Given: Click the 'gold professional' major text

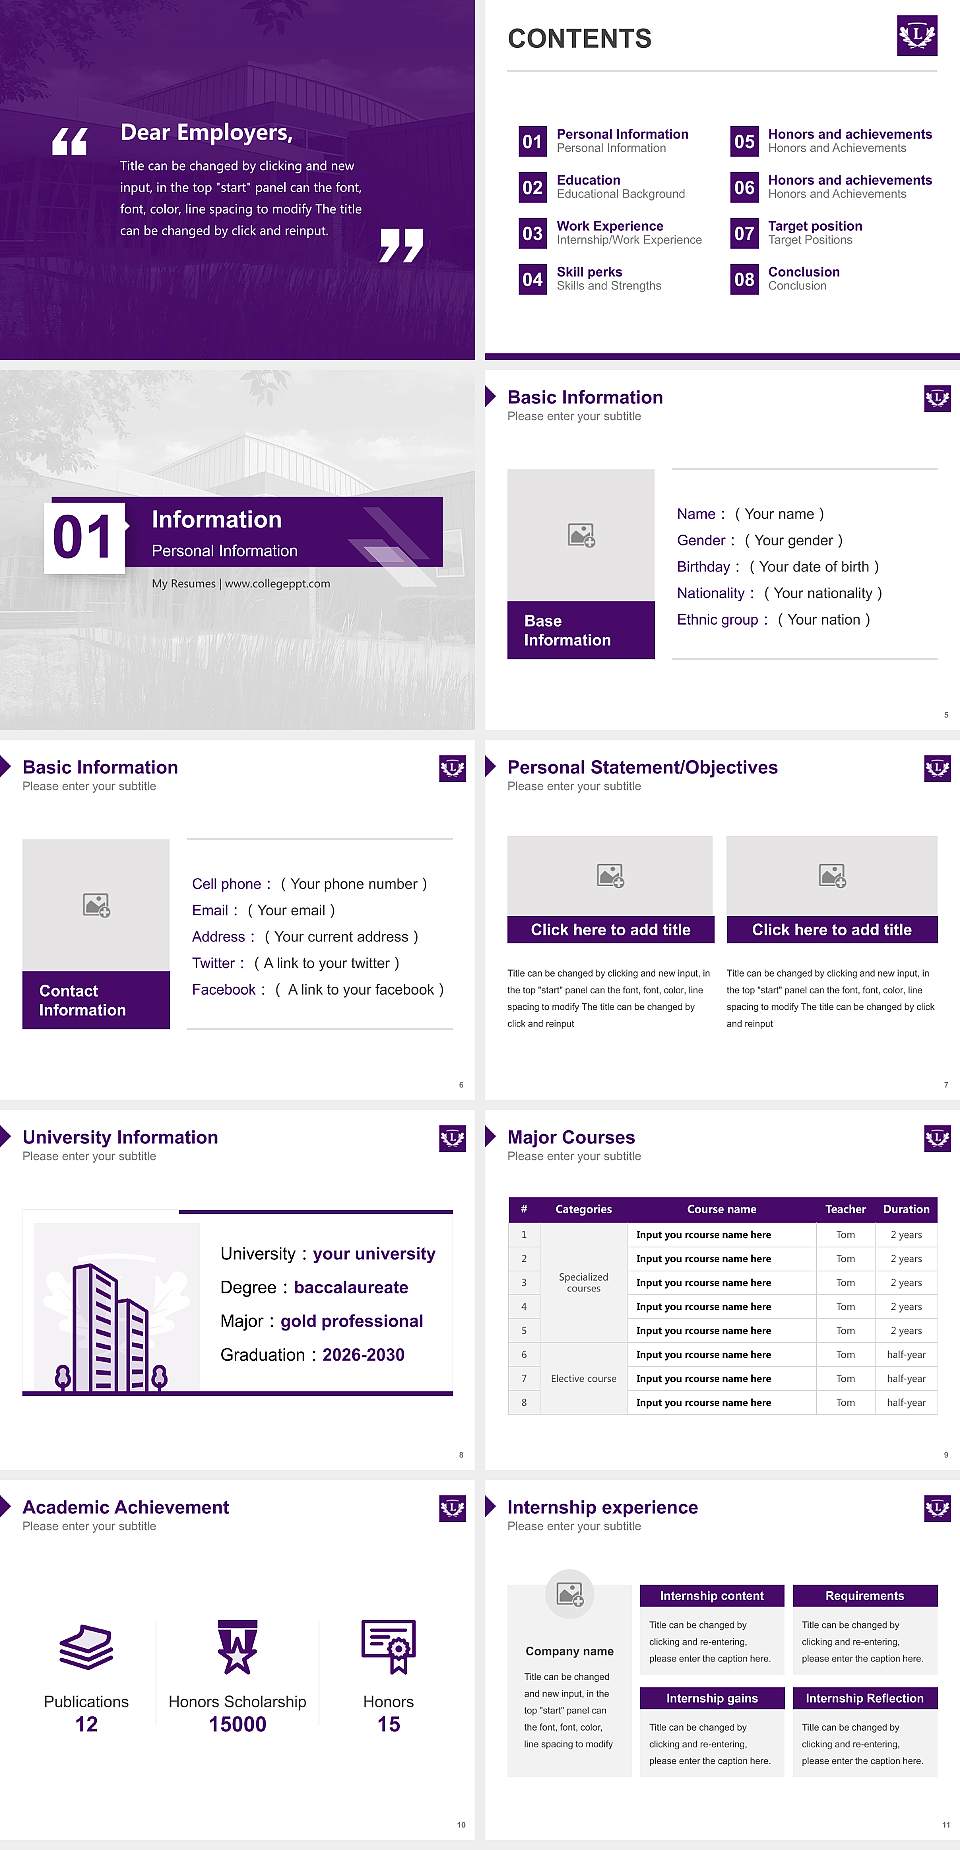Looking at the screenshot, I should click(351, 1321).
